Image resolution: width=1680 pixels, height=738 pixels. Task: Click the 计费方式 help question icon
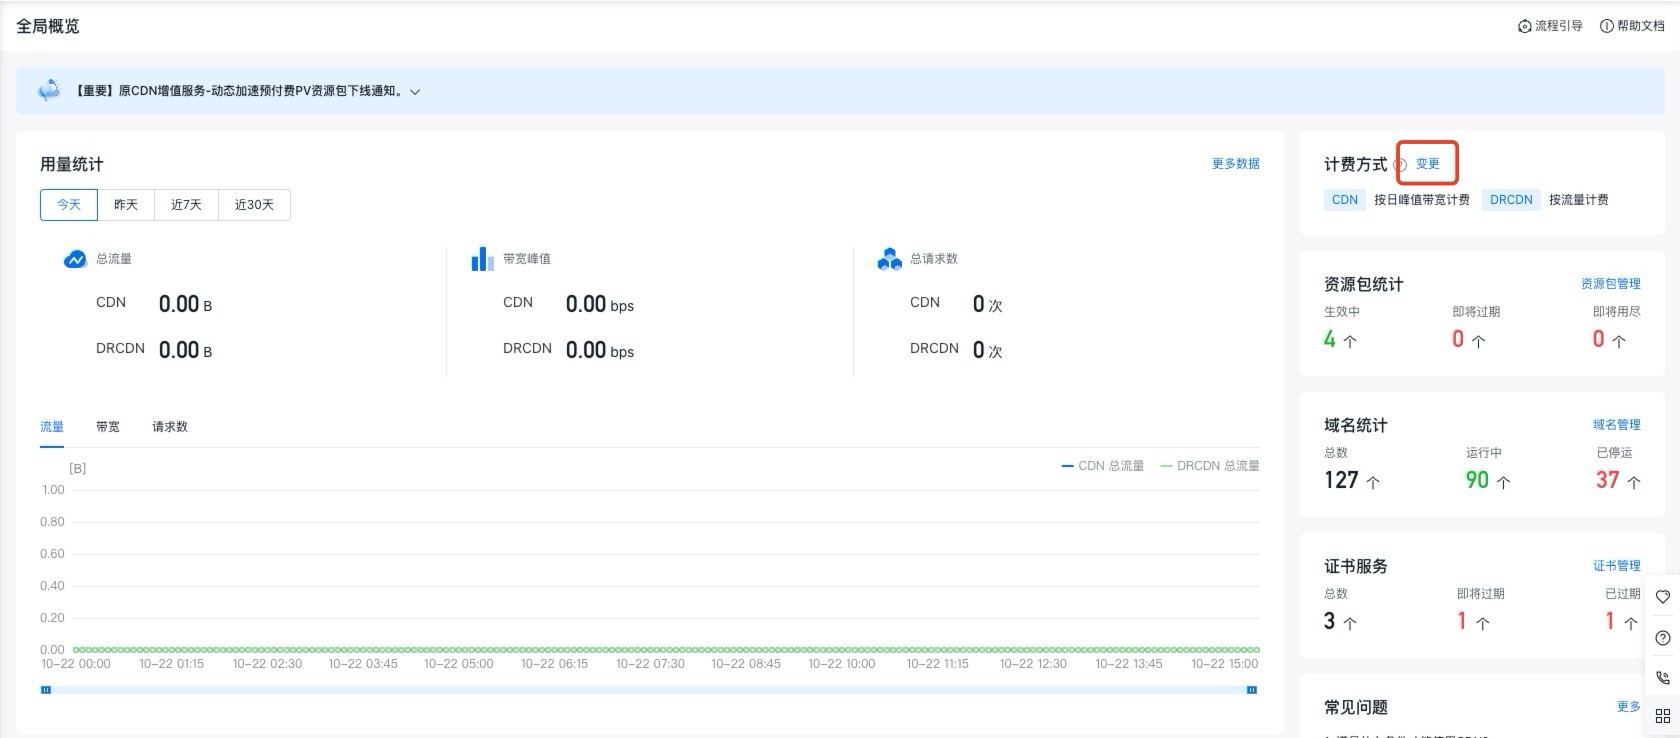click(x=1400, y=165)
